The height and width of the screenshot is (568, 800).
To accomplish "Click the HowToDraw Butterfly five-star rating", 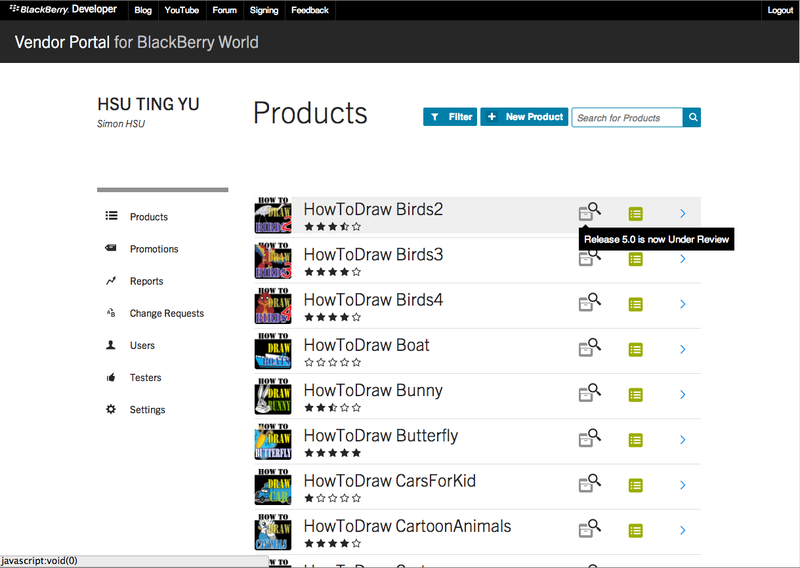I will coord(333,453).
